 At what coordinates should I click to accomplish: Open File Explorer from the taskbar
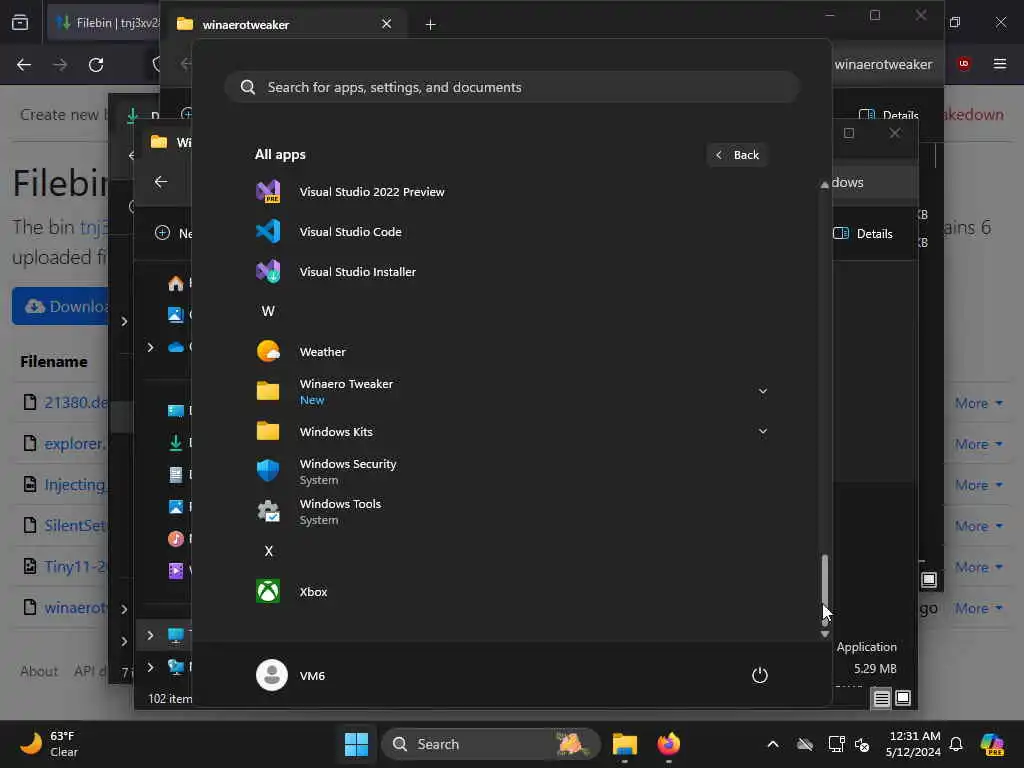pos(624,744)
